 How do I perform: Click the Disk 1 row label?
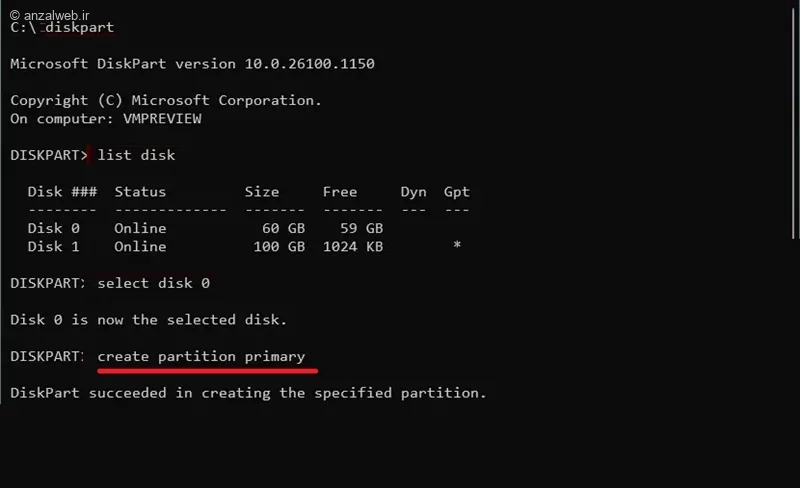pyautogui.click(x=54, y=247)
